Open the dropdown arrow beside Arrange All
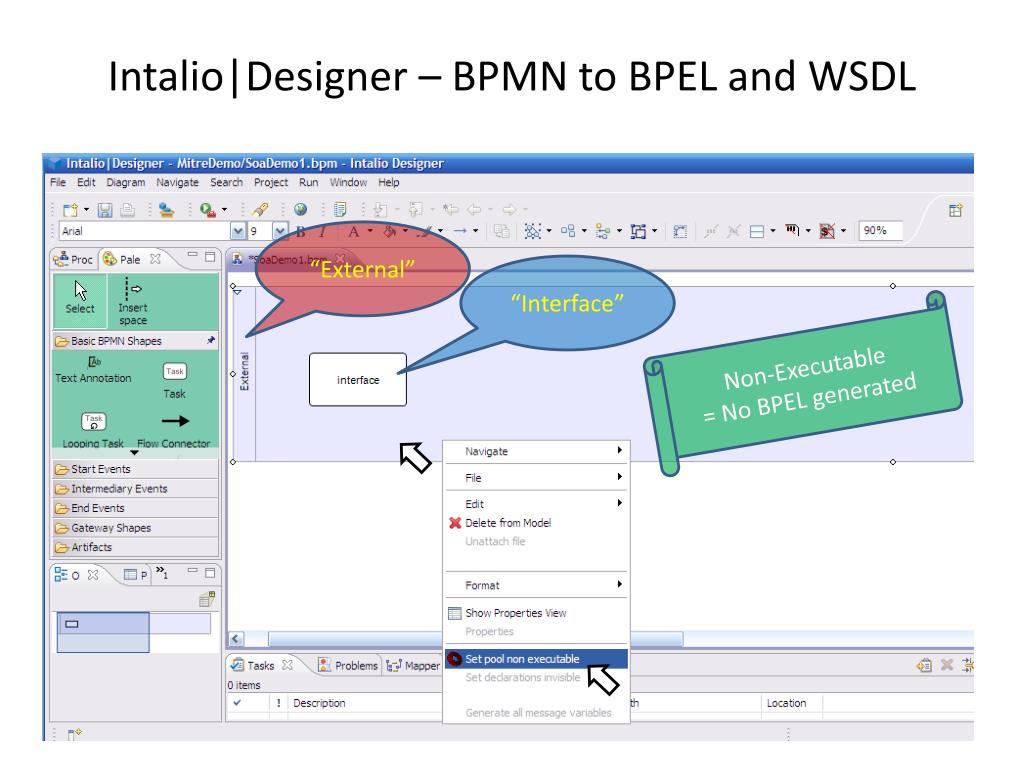The width and height of the screenshot is (1024, 768). [583, 231]
